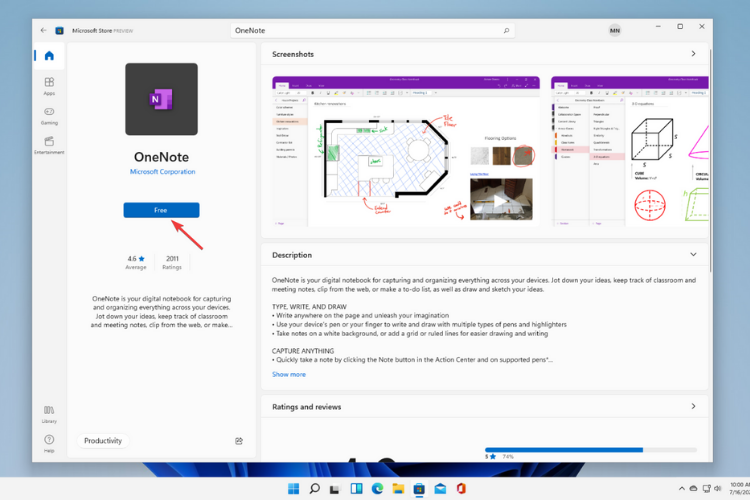Click the Free install button
The image size is (750, 500).
[161, 210]
